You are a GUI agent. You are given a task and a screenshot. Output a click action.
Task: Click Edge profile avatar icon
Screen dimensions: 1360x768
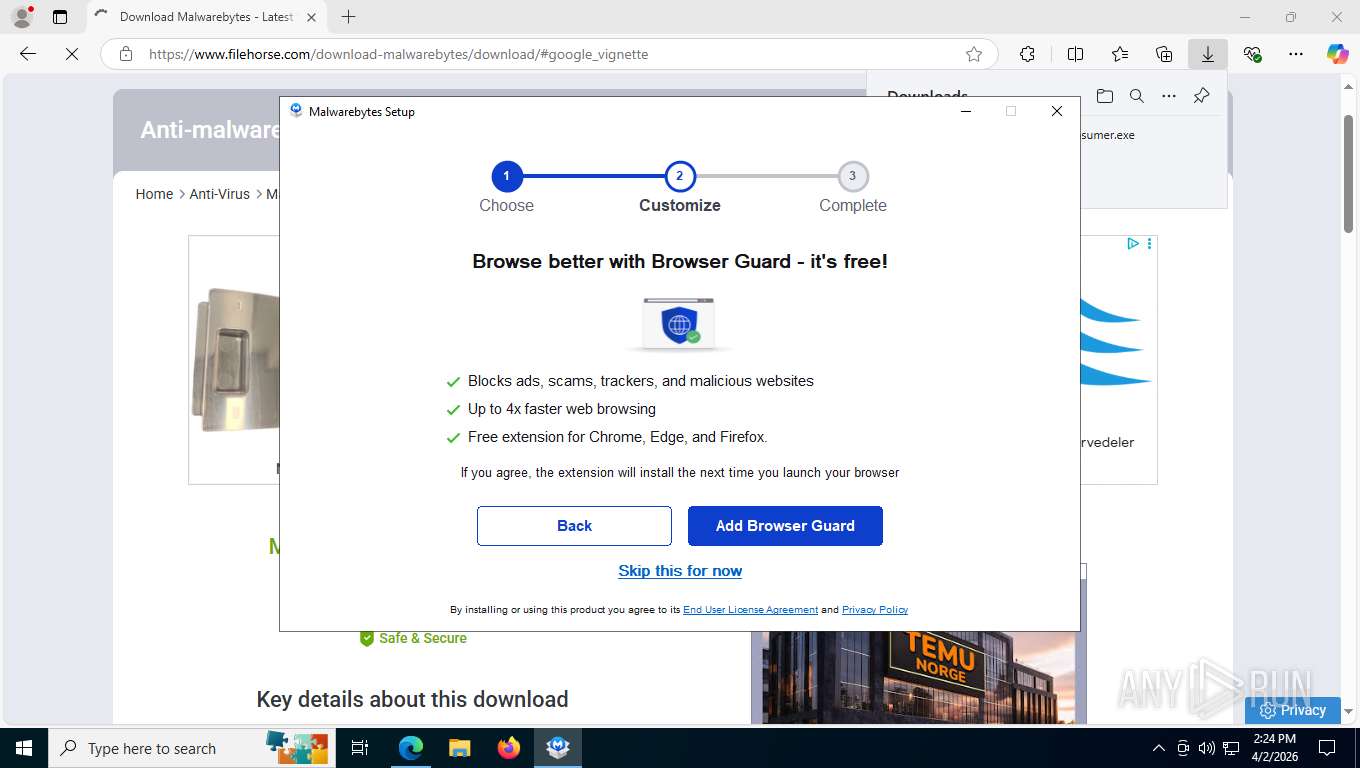22,17
